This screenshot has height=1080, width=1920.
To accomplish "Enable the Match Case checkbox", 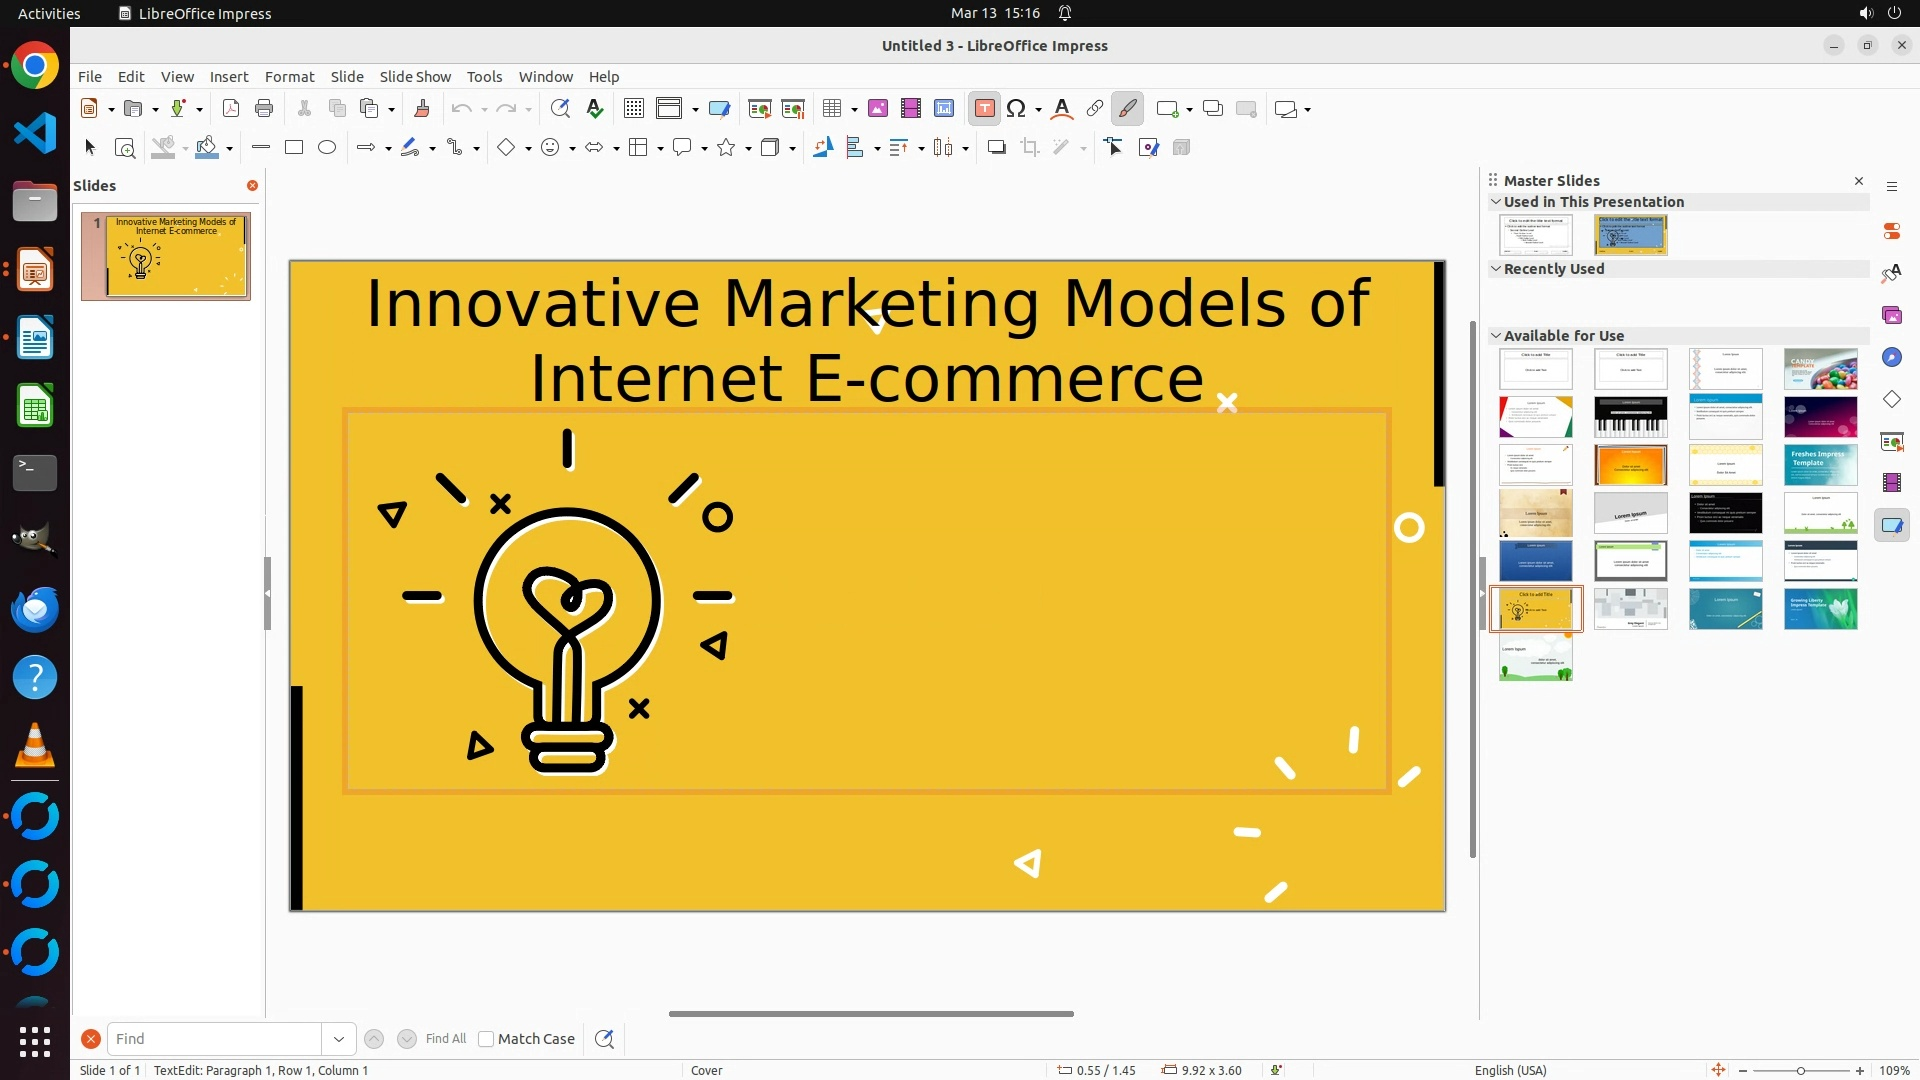I will [x=487, y=1039].
